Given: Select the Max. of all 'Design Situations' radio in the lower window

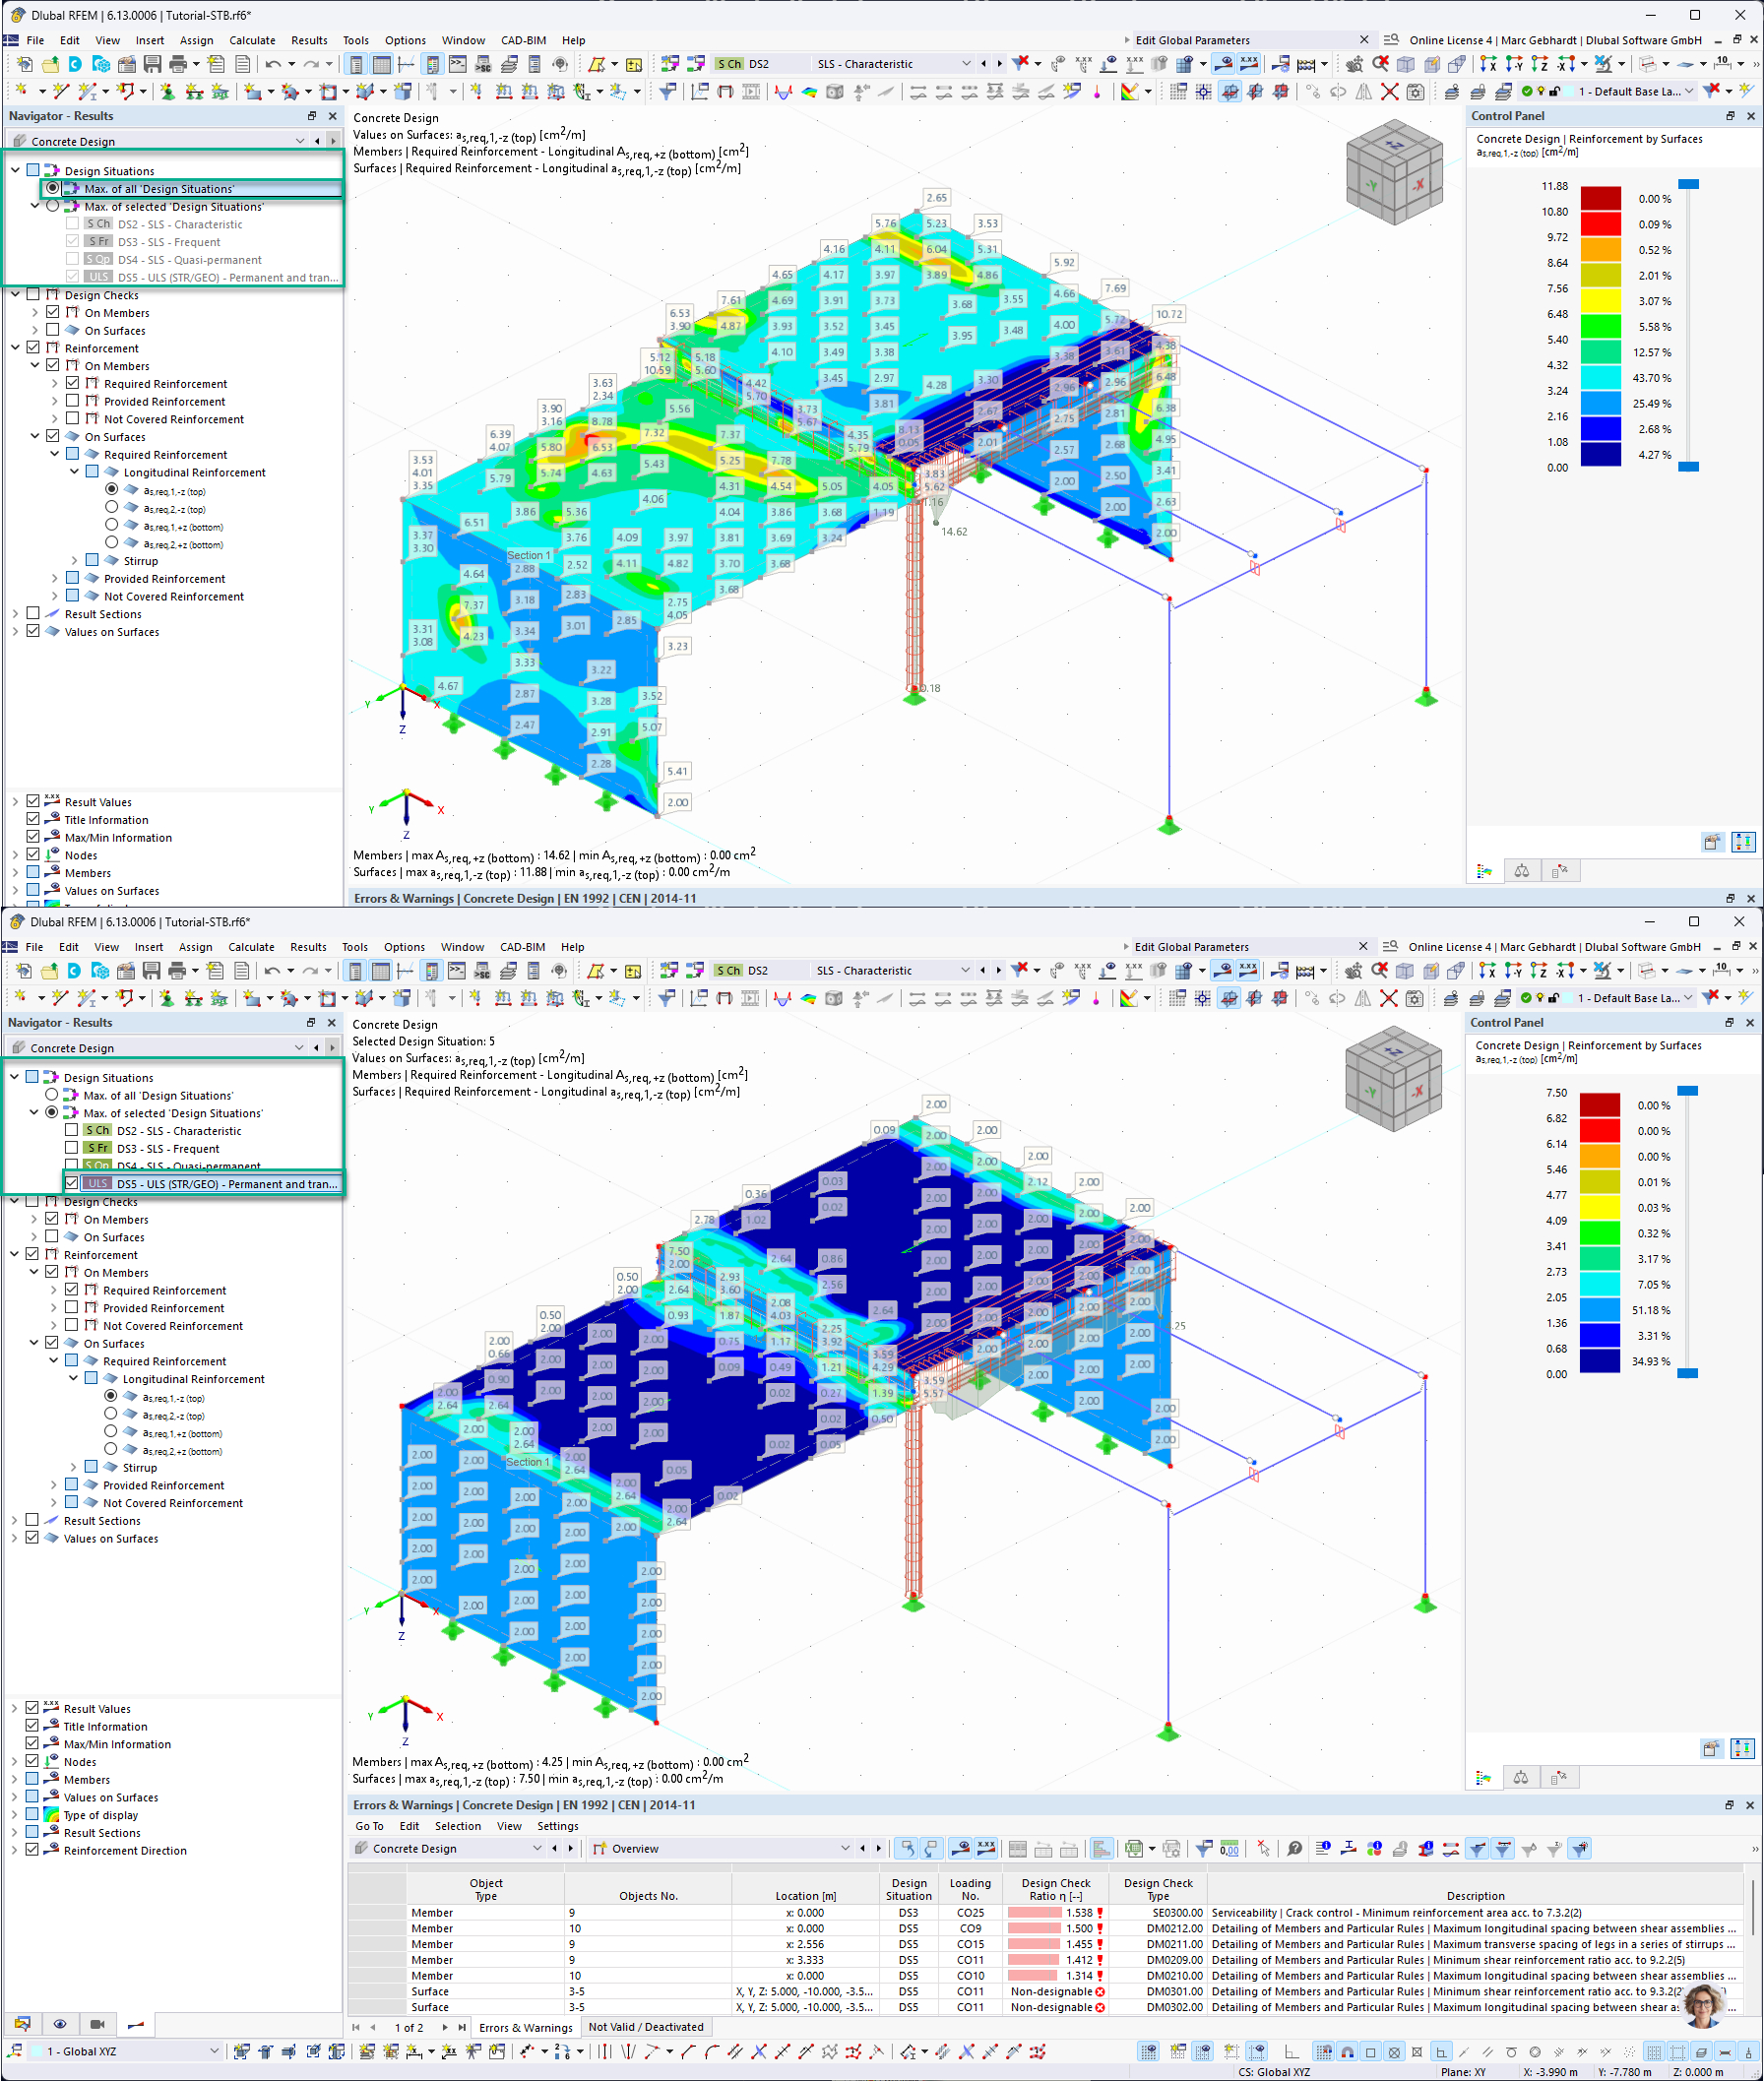Looking at the screenshot, I should 52,1095.
